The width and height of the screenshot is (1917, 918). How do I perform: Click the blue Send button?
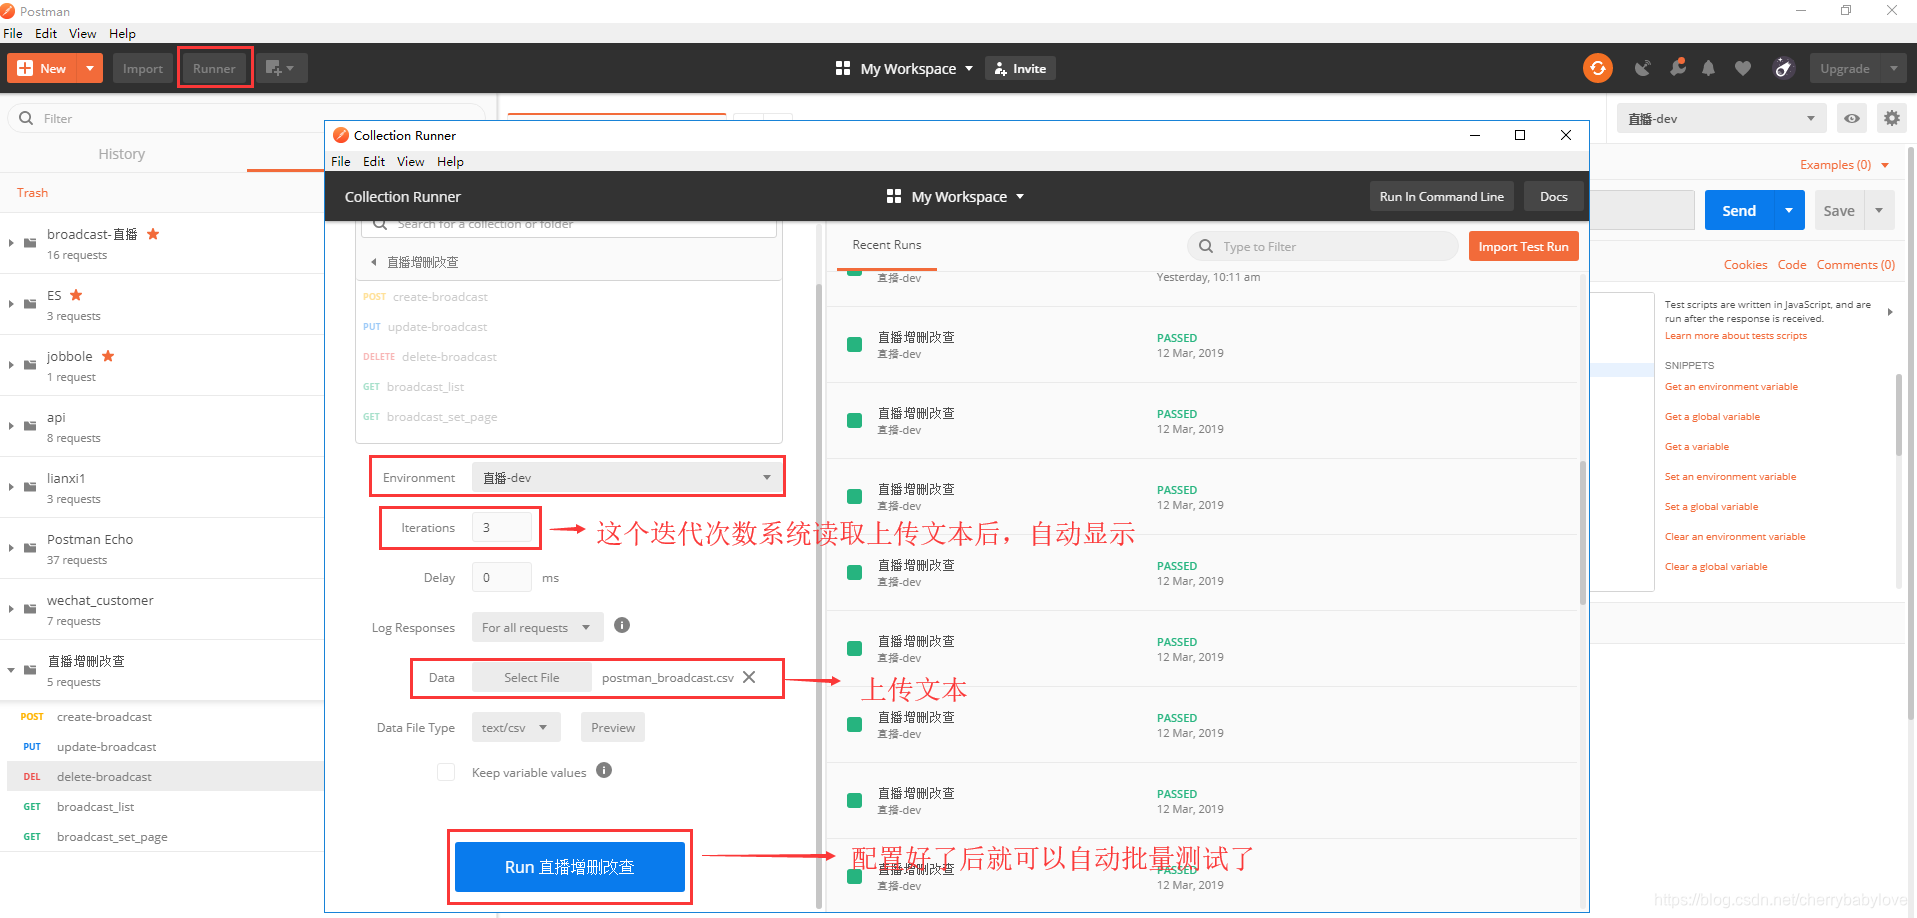tap(1738, 210)
